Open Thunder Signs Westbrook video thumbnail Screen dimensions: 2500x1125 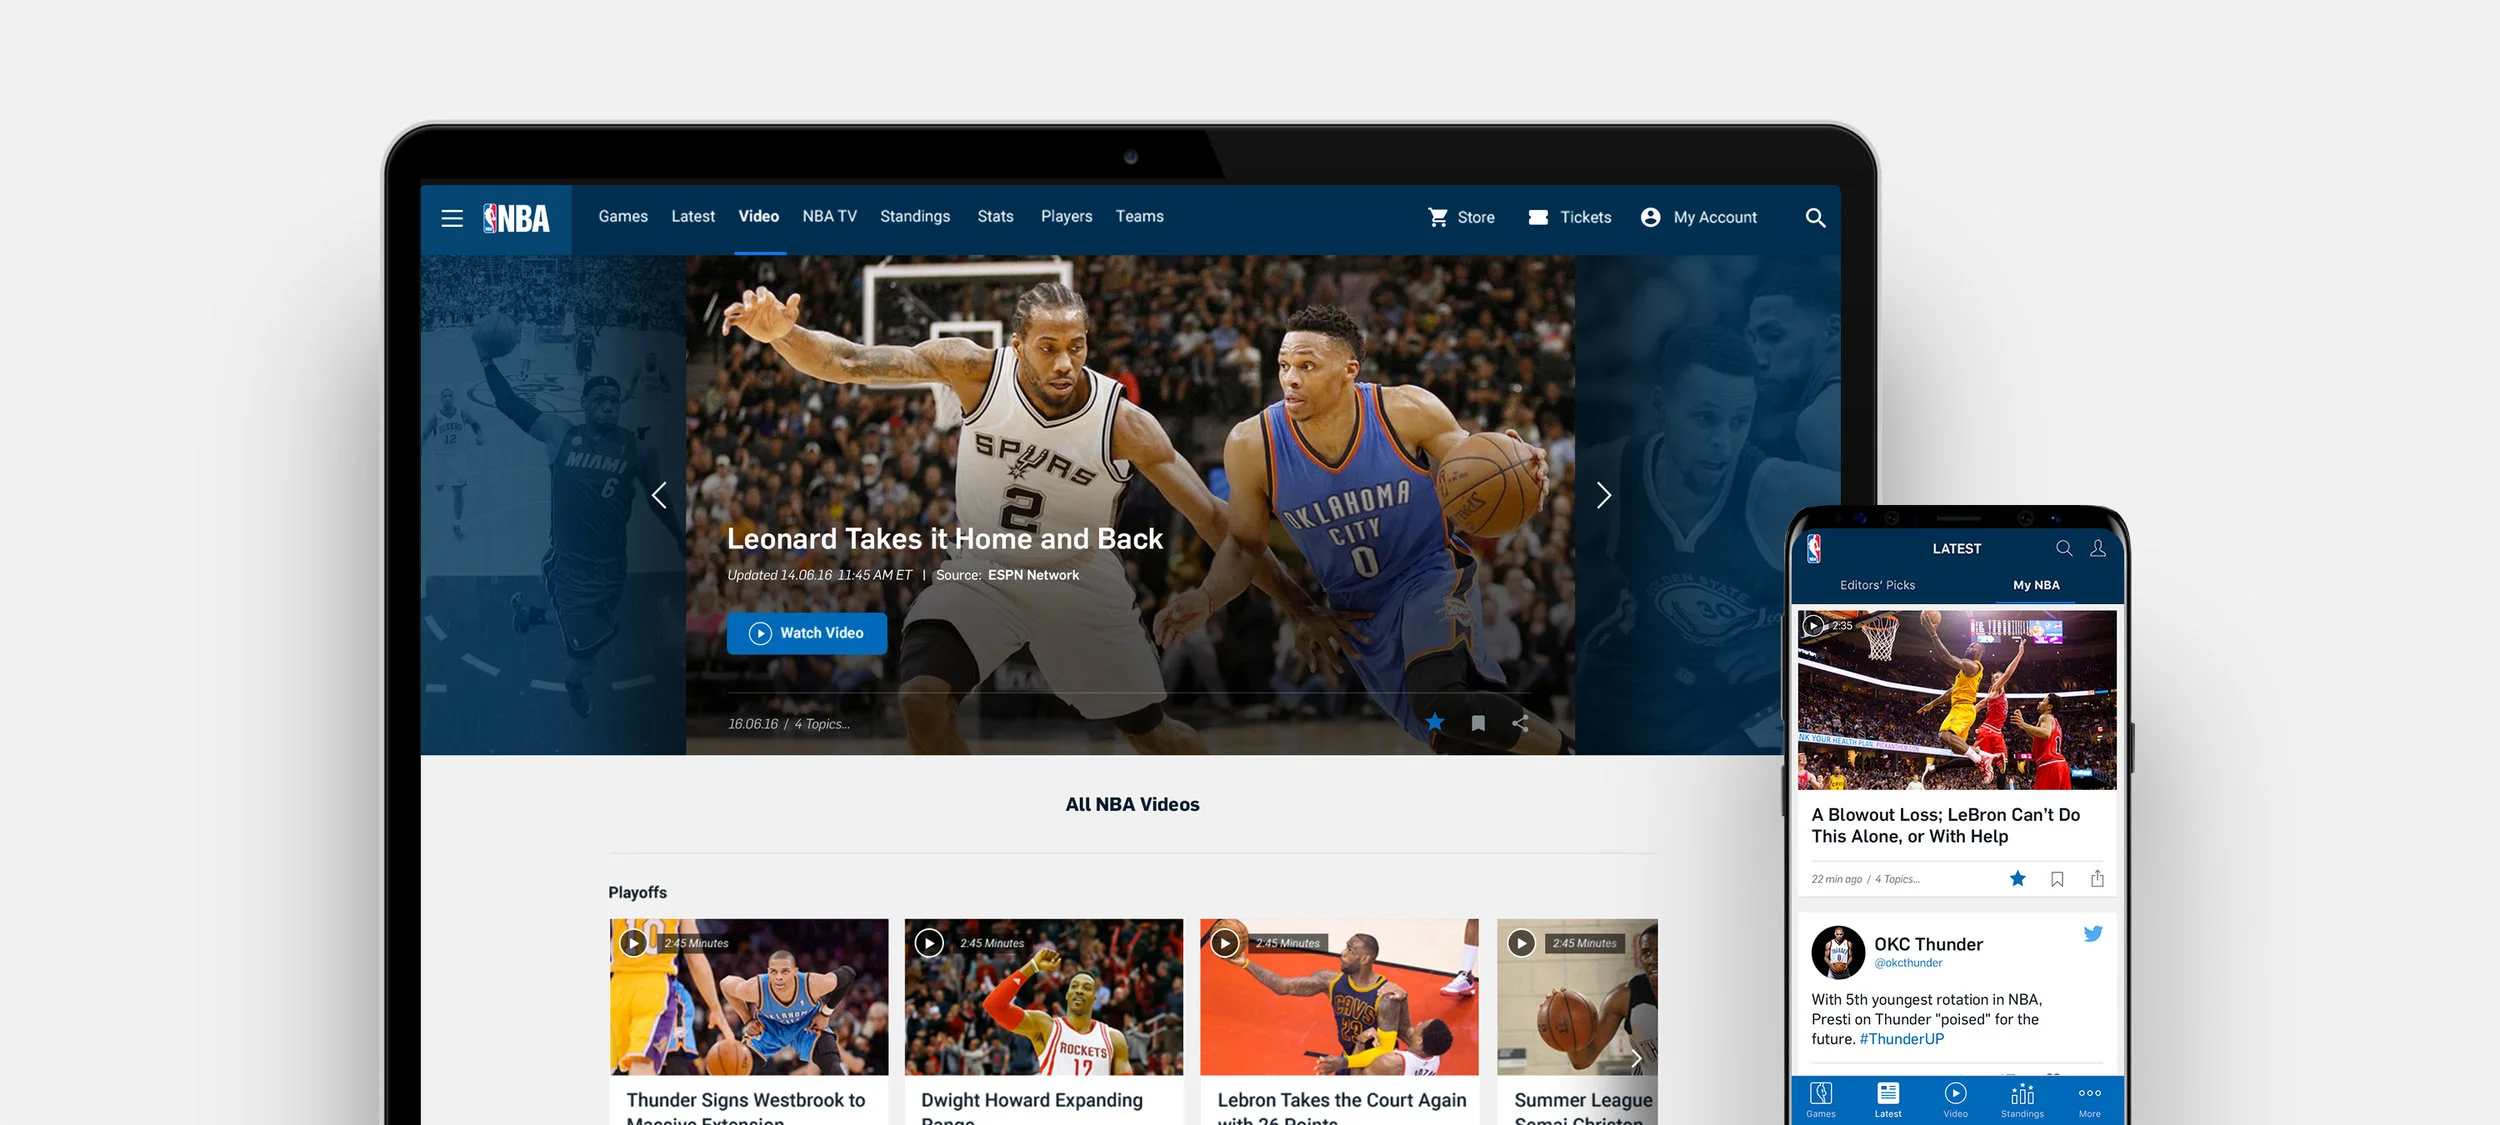click(749, 997)
